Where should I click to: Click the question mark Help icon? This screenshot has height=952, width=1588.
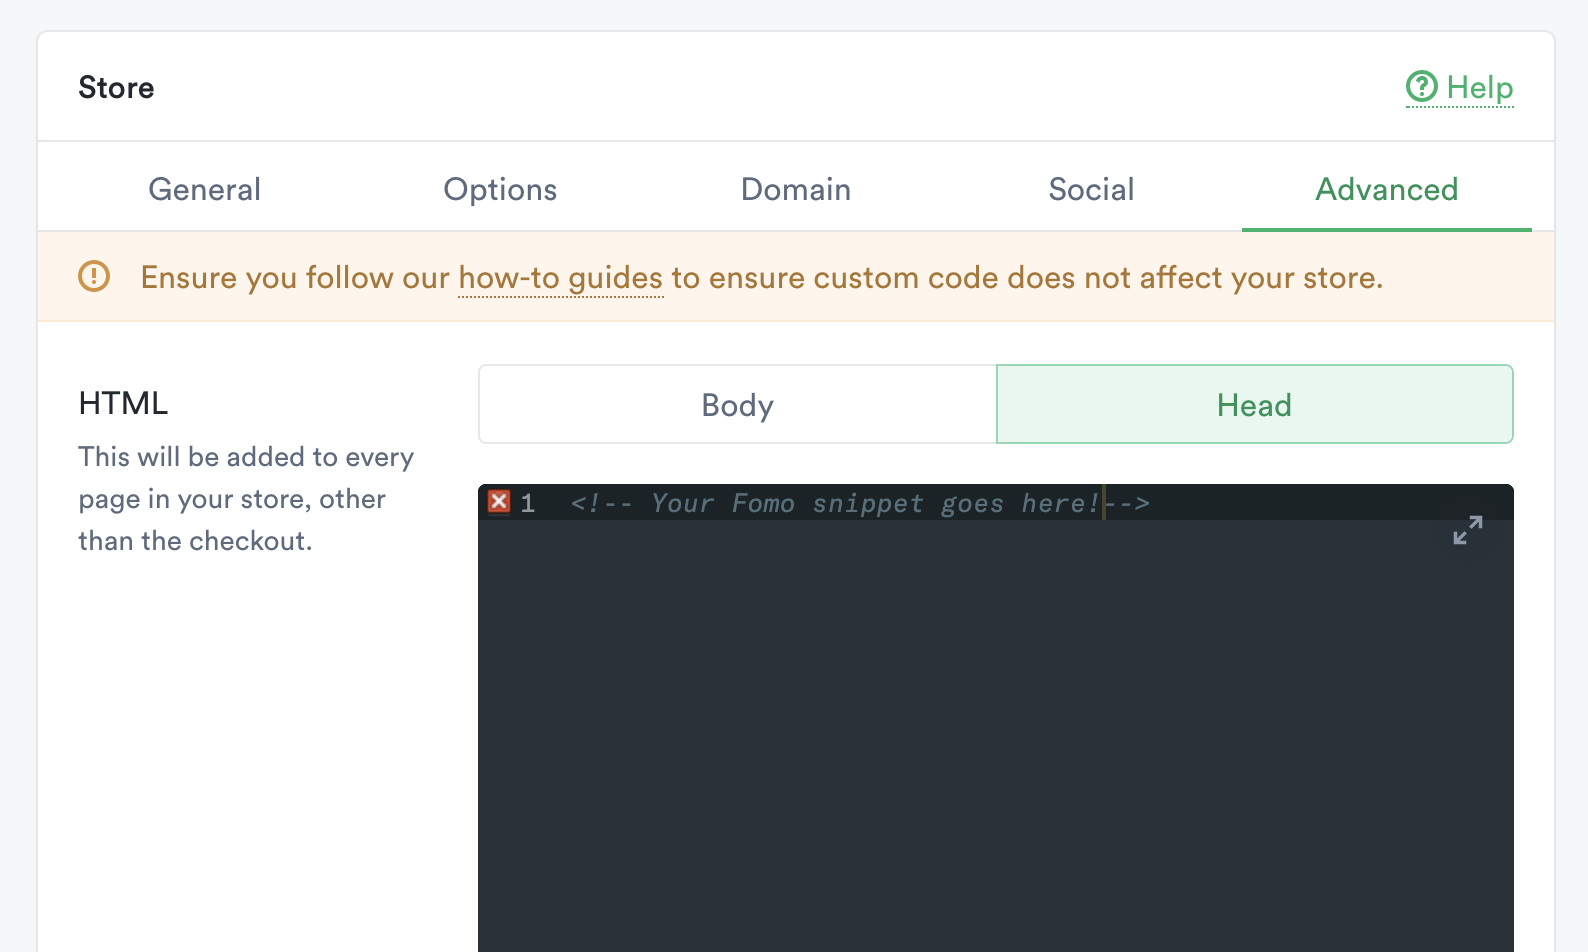pyautogui.click(x=1421, y=87)
